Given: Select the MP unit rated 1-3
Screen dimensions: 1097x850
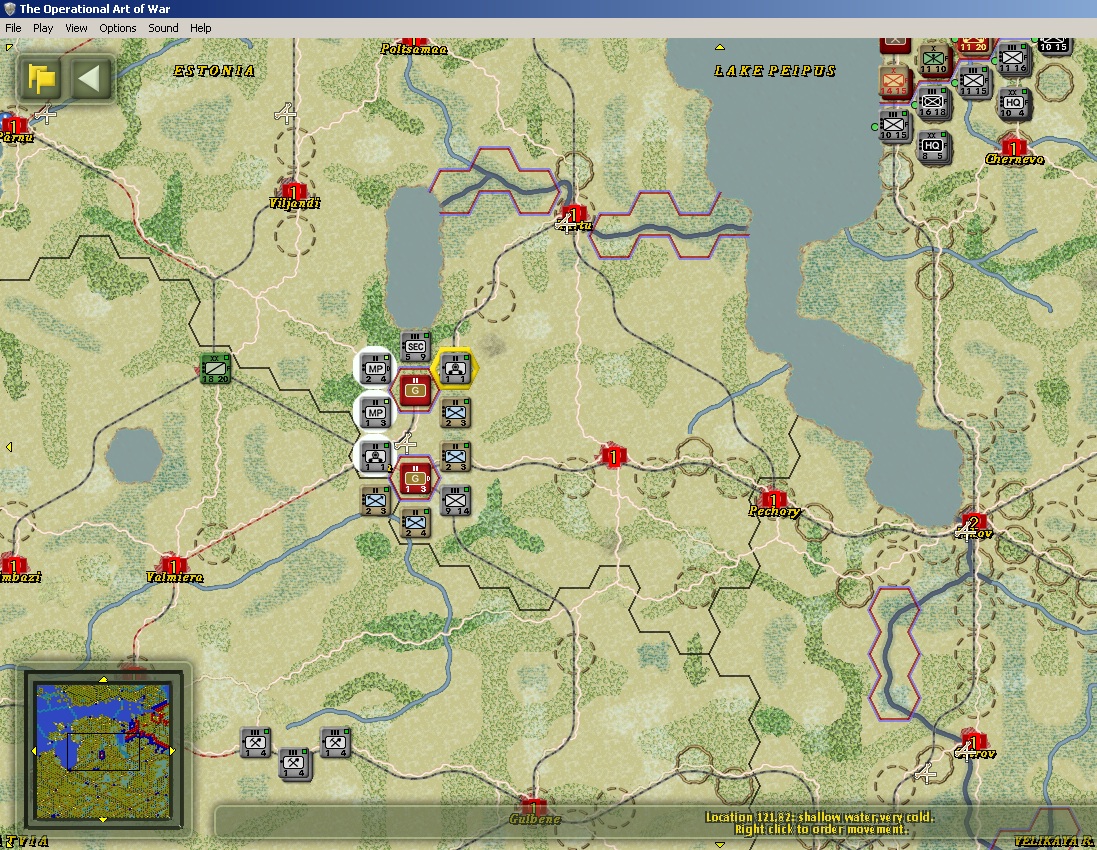Looking at the screenshot, I should click(x=376, y=412).
